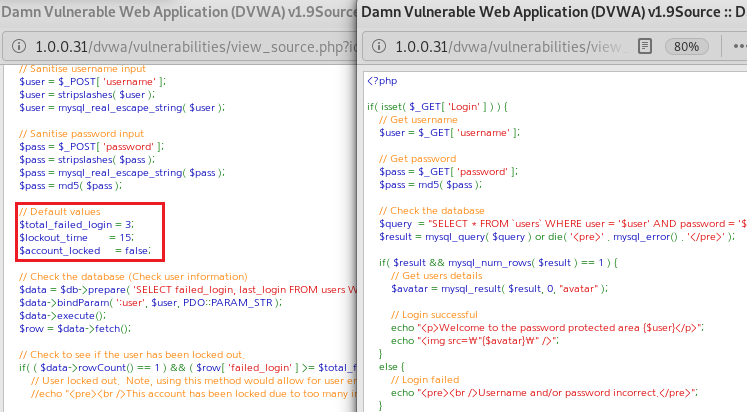Click echo Username and/or password incorrect line
The height and width of the screenshot is (412, 747).
pyautogui.click(x=544, y=393)
